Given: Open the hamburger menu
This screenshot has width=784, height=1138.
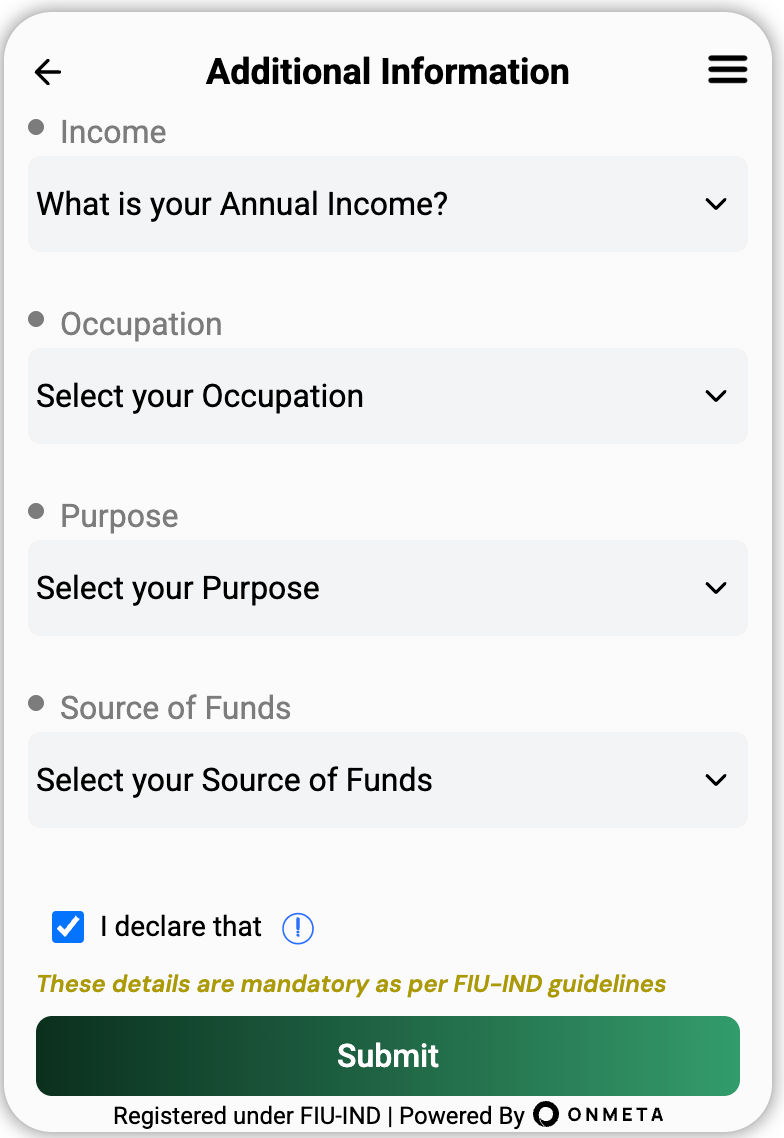Looking at the screenshot, I should click(x=727, y=69).
